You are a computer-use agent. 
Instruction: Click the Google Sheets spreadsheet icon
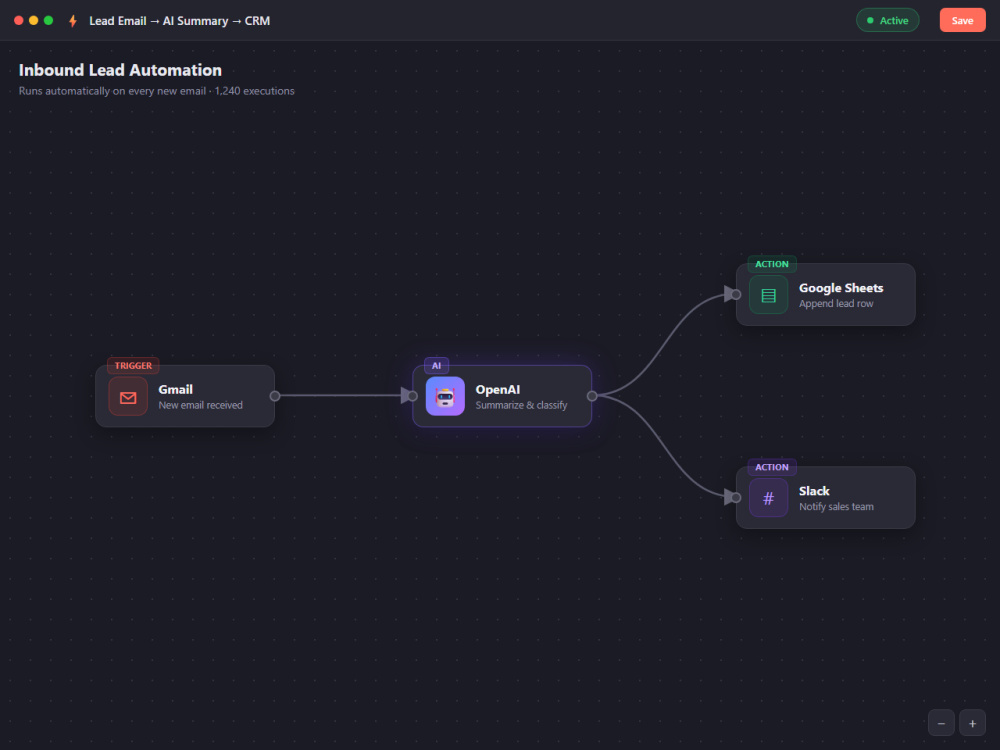768,295
